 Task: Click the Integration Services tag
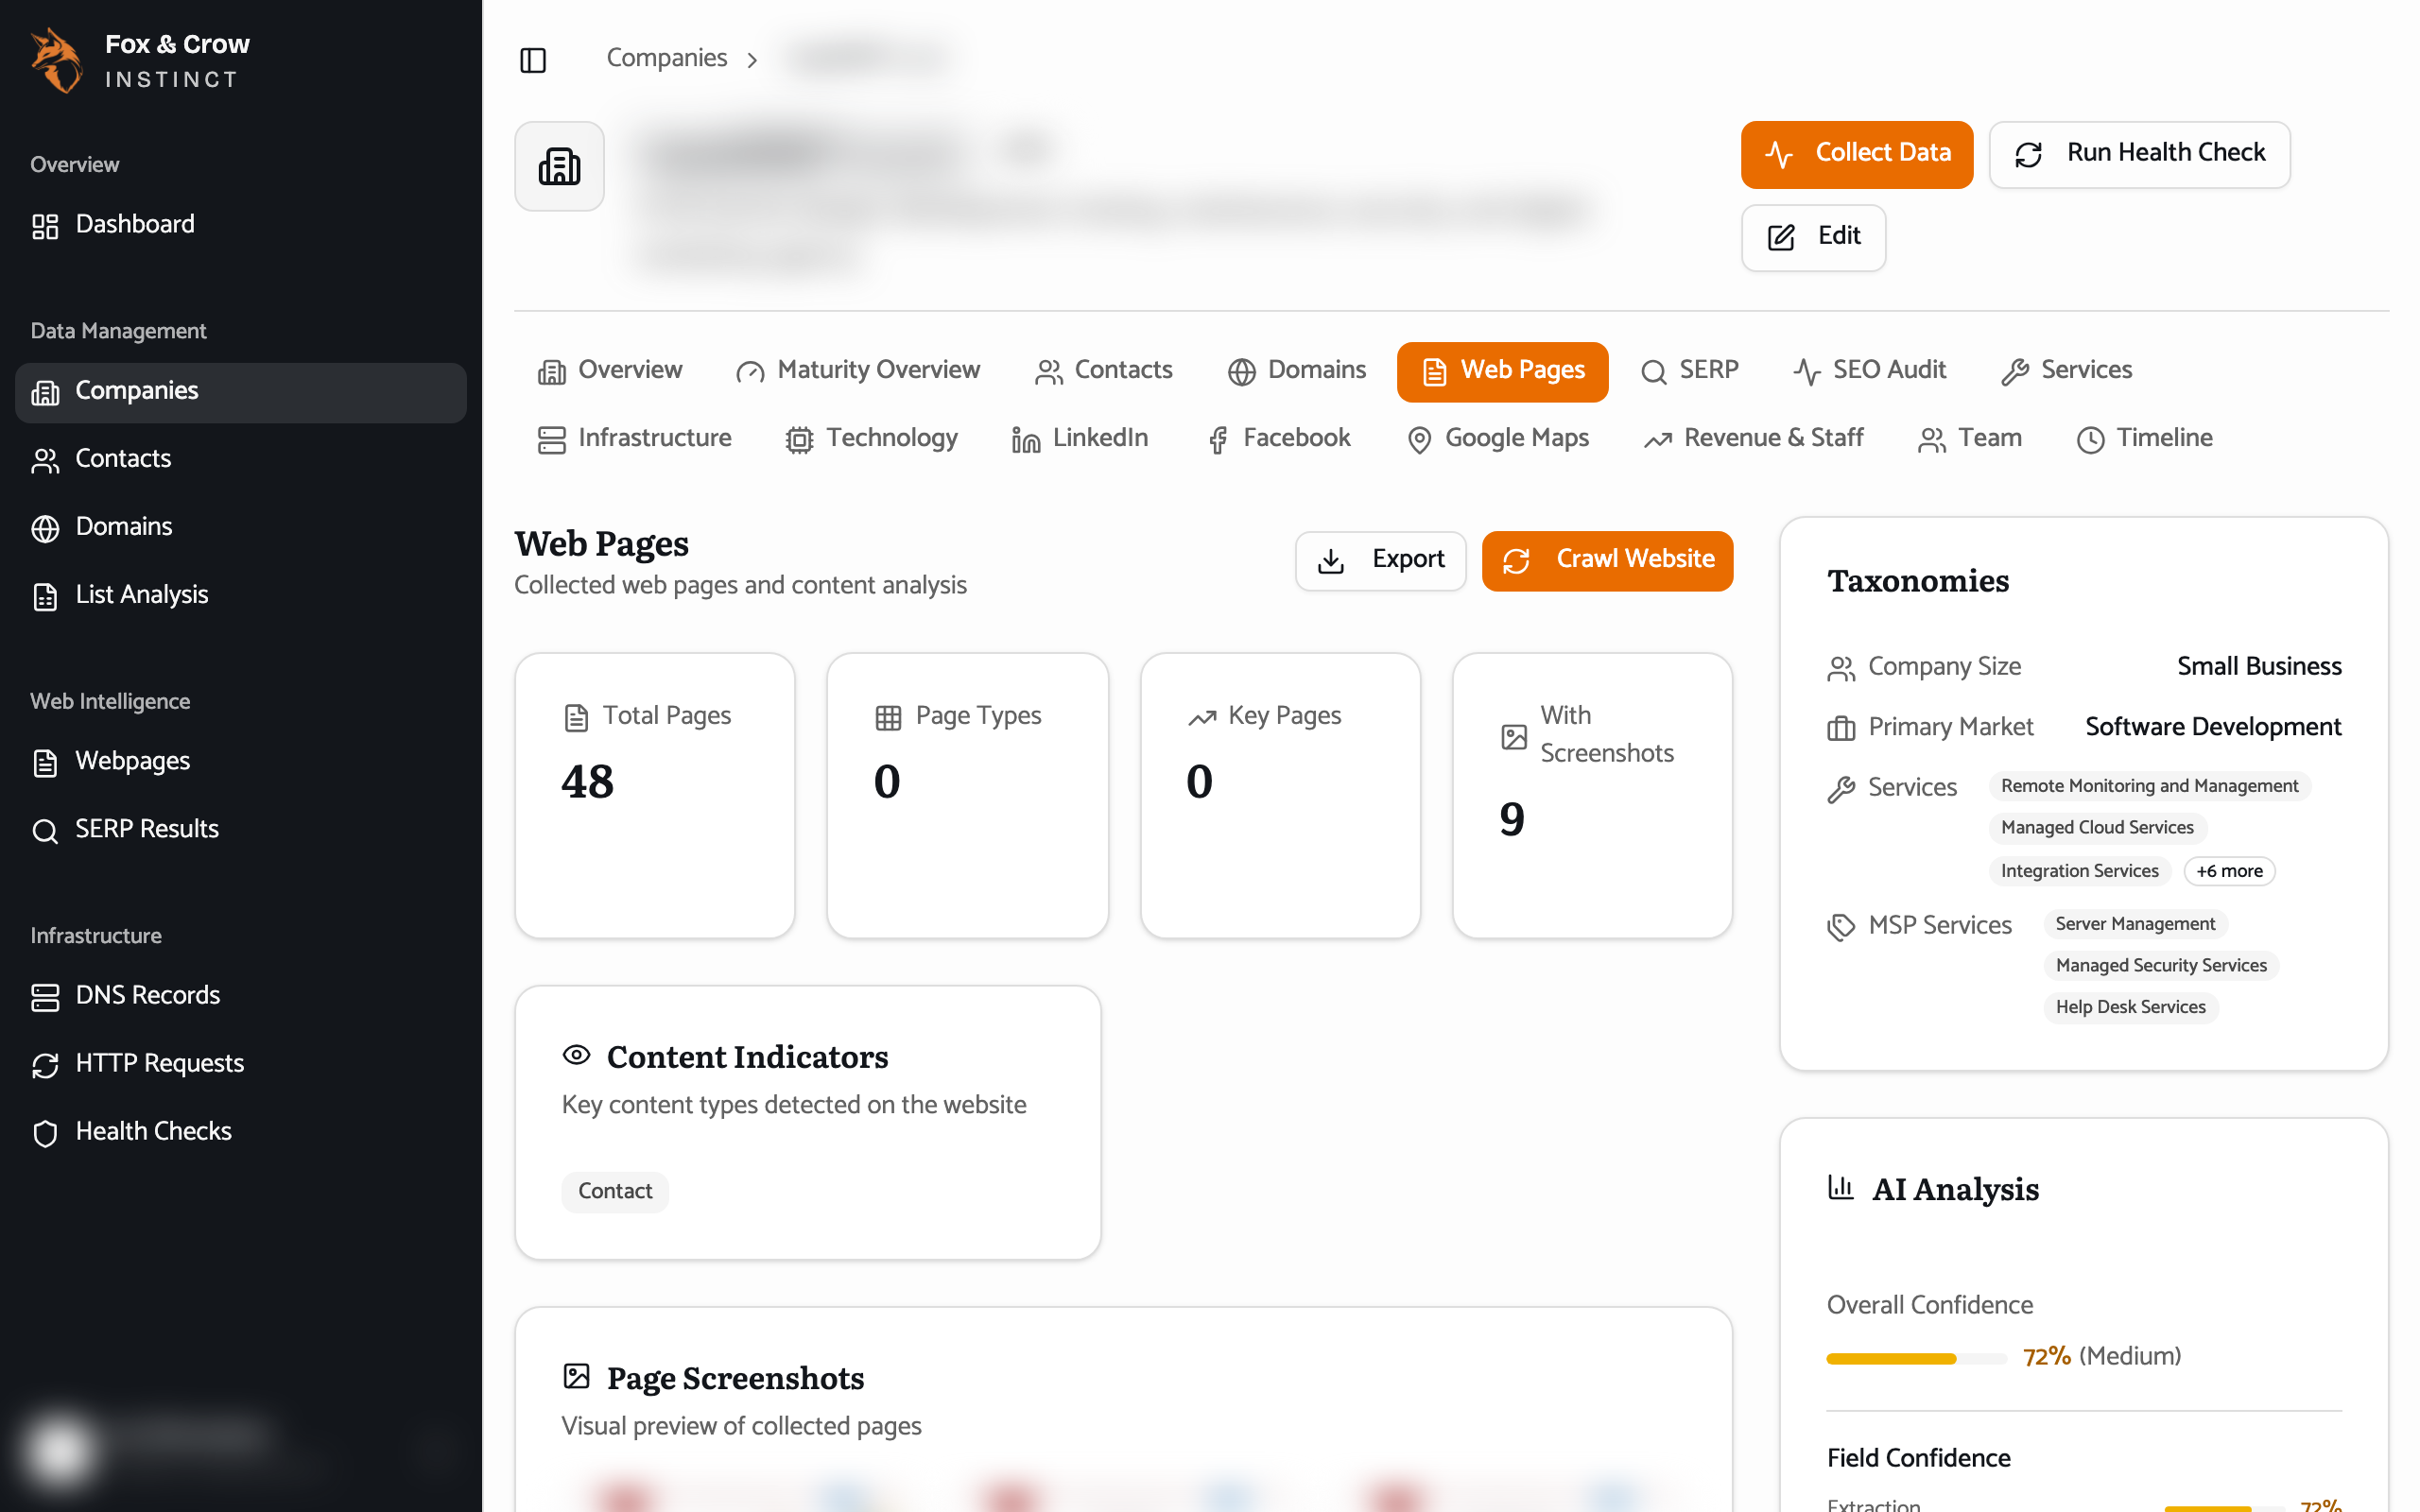[2079, 871]
